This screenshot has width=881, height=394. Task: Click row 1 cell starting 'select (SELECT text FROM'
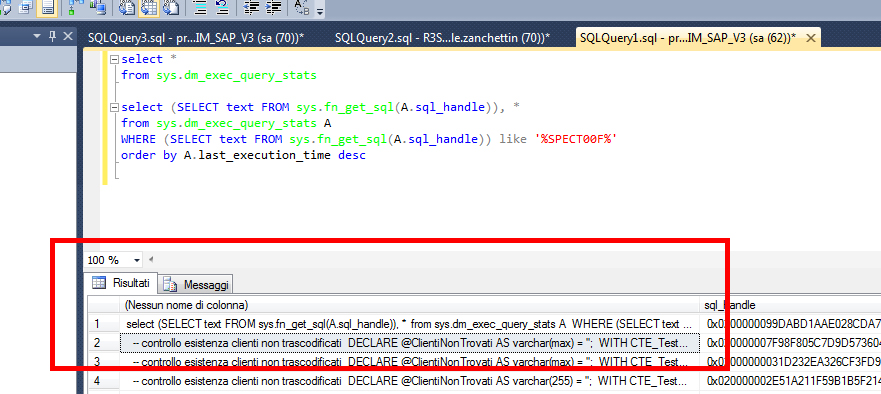(410, 324)
